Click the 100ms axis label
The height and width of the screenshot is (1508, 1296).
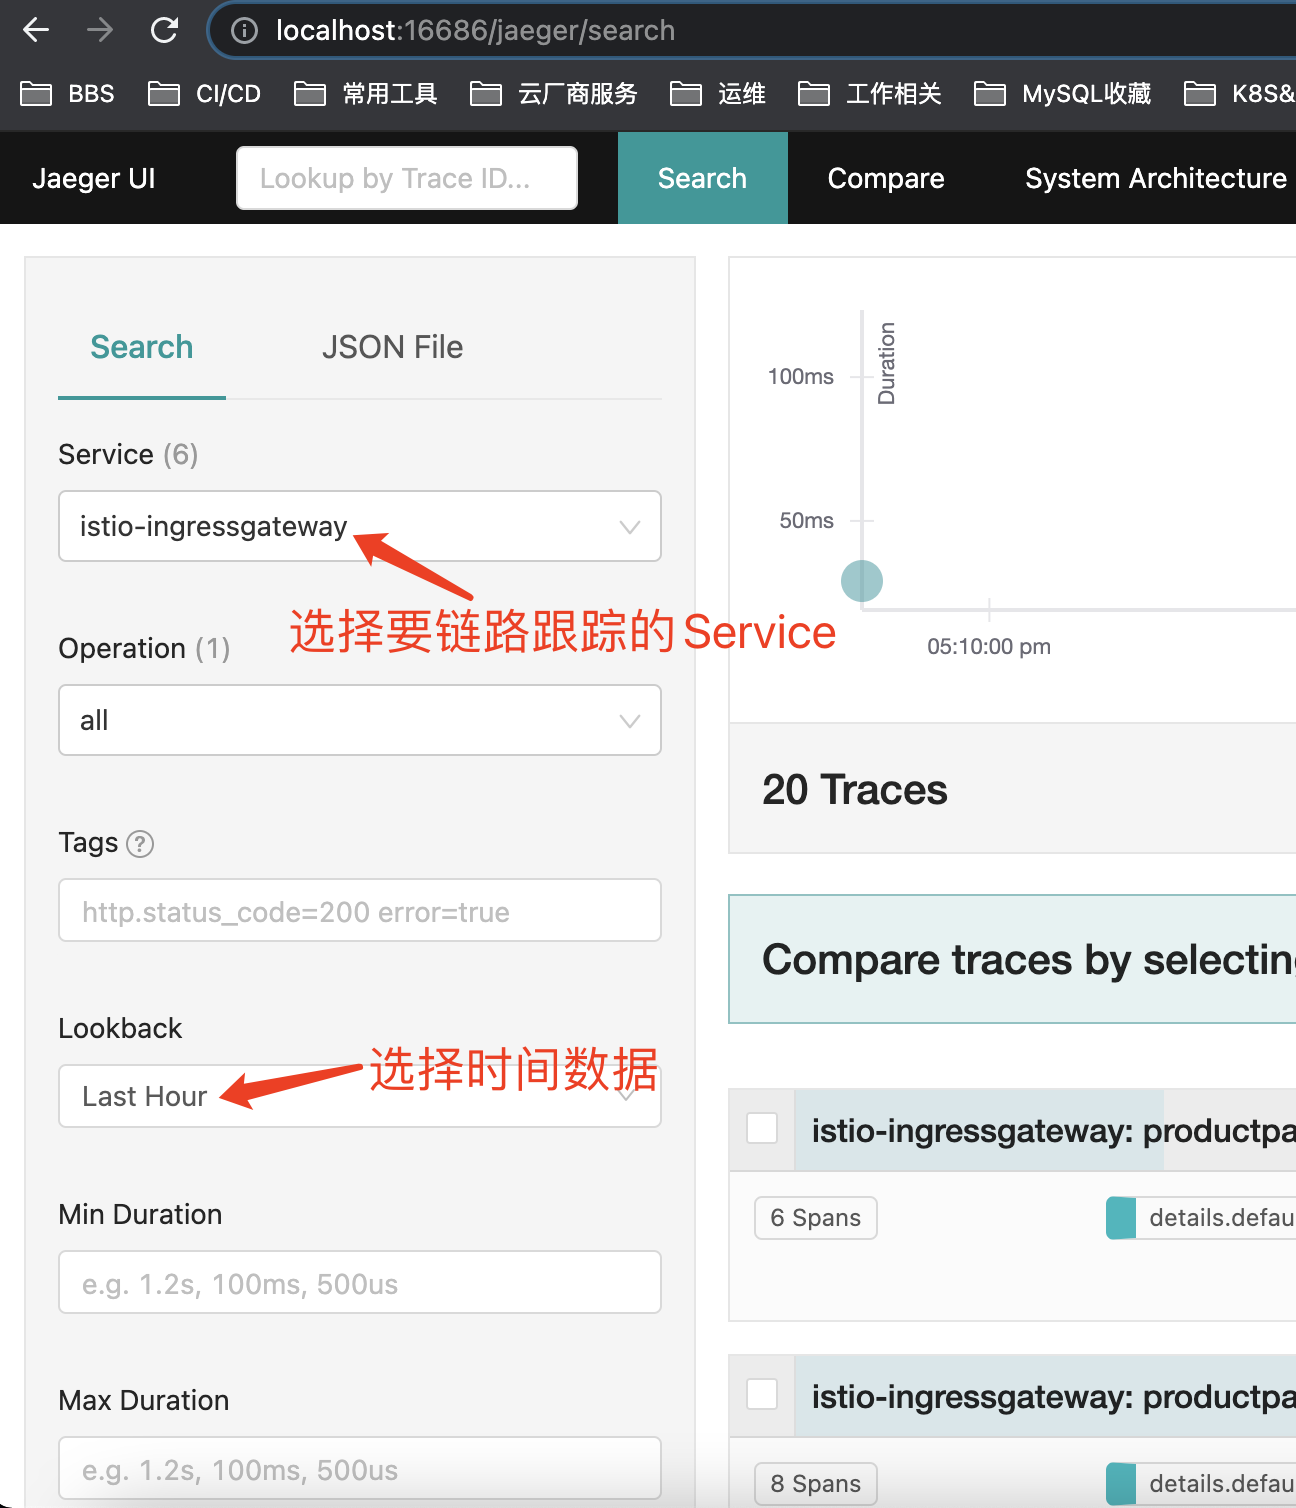(x=801, y=377)
